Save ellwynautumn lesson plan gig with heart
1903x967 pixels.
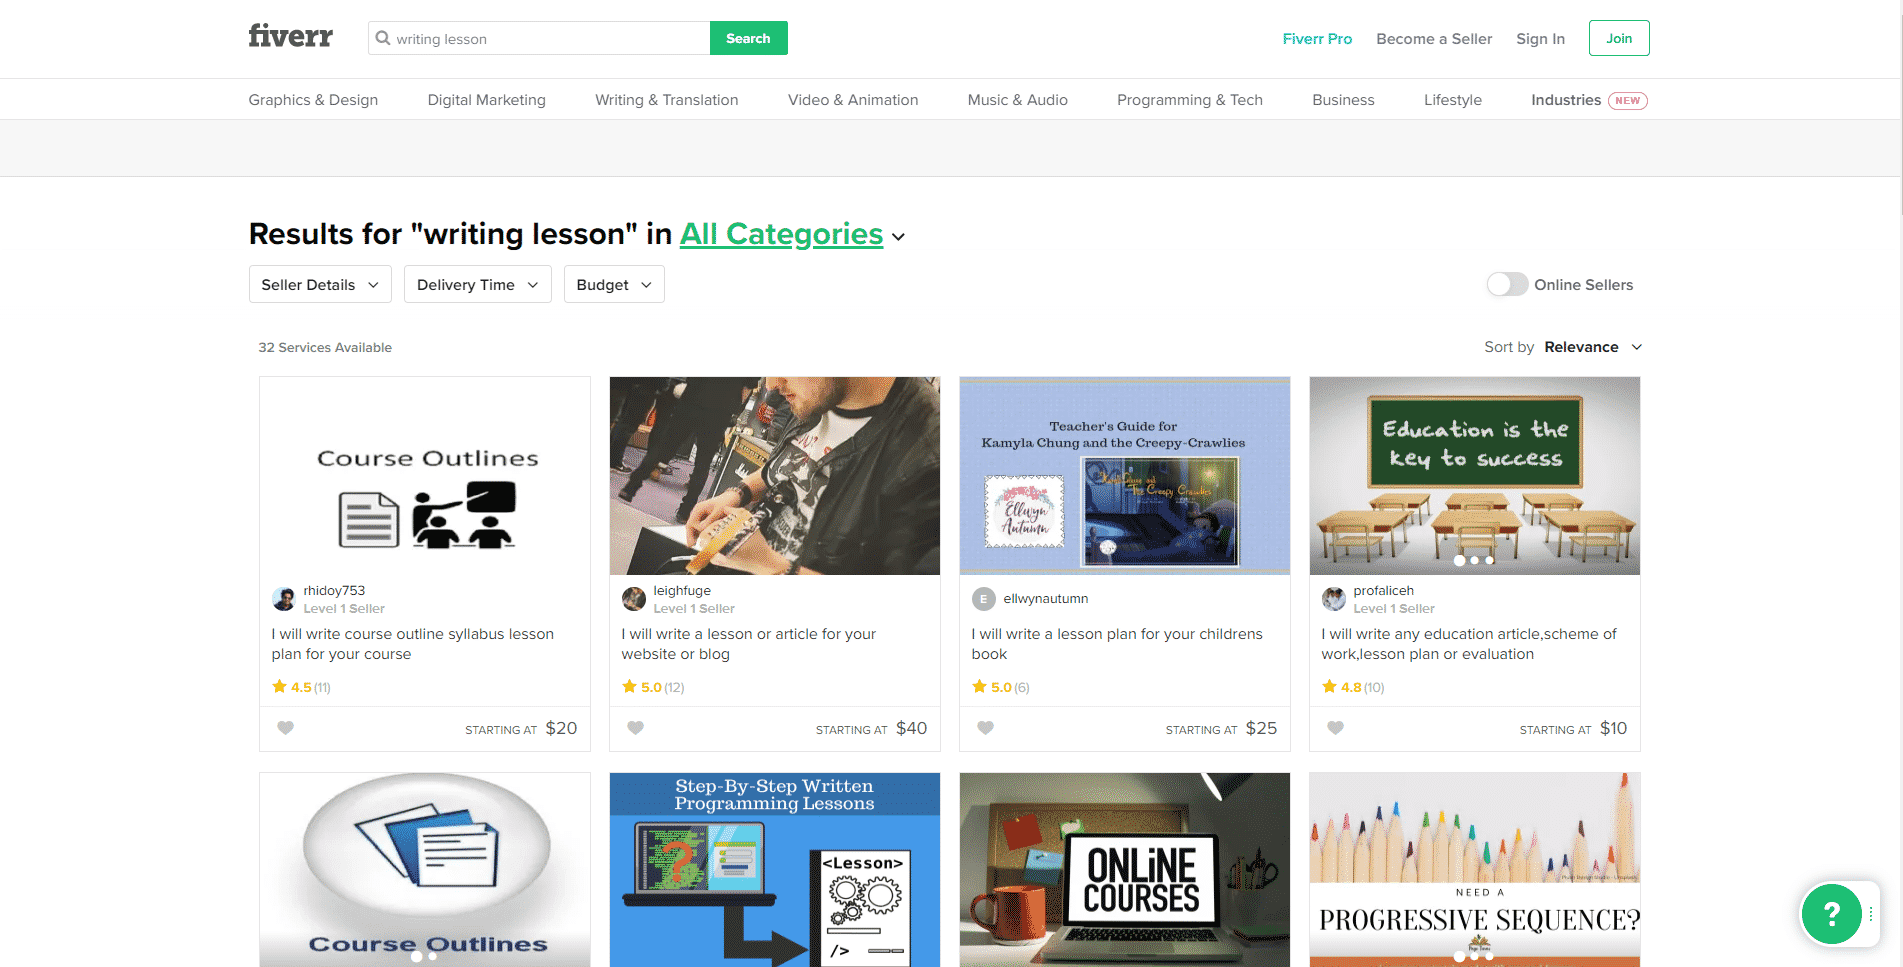coord(986,728)
